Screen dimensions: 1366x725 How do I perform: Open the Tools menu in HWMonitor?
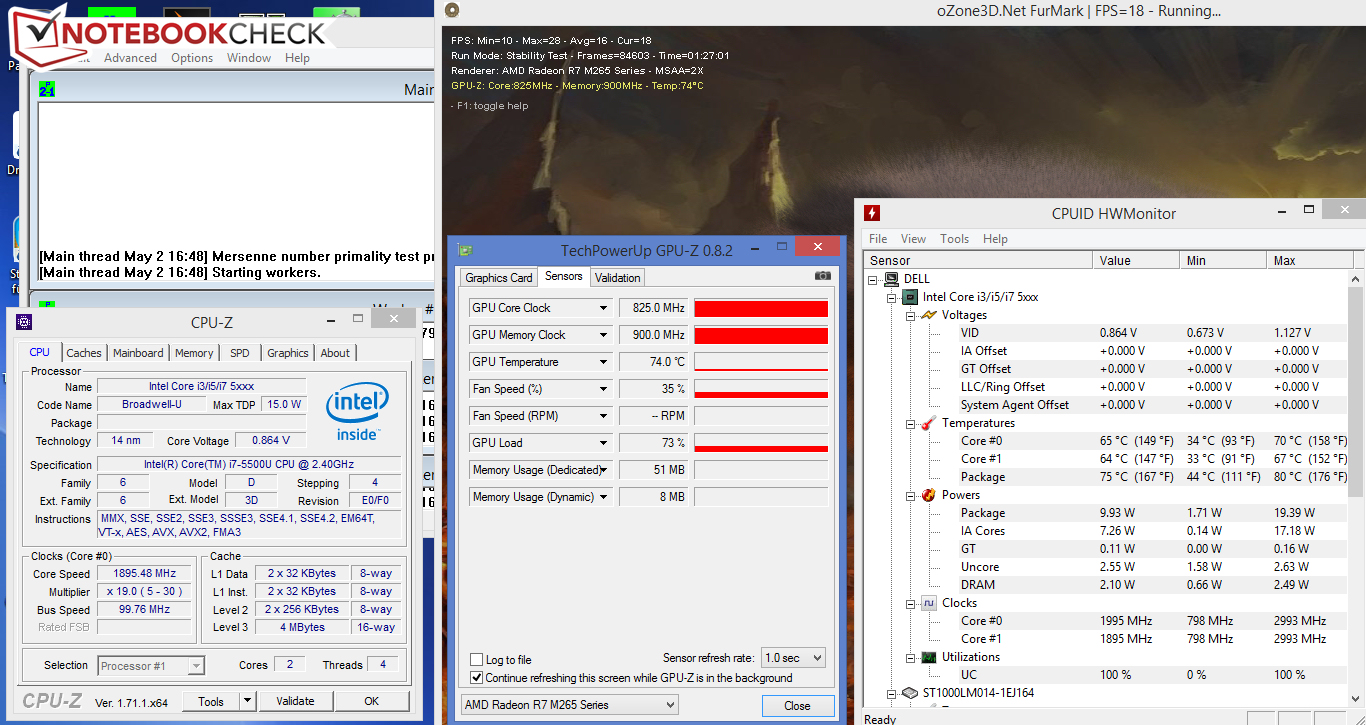[954, 239]
